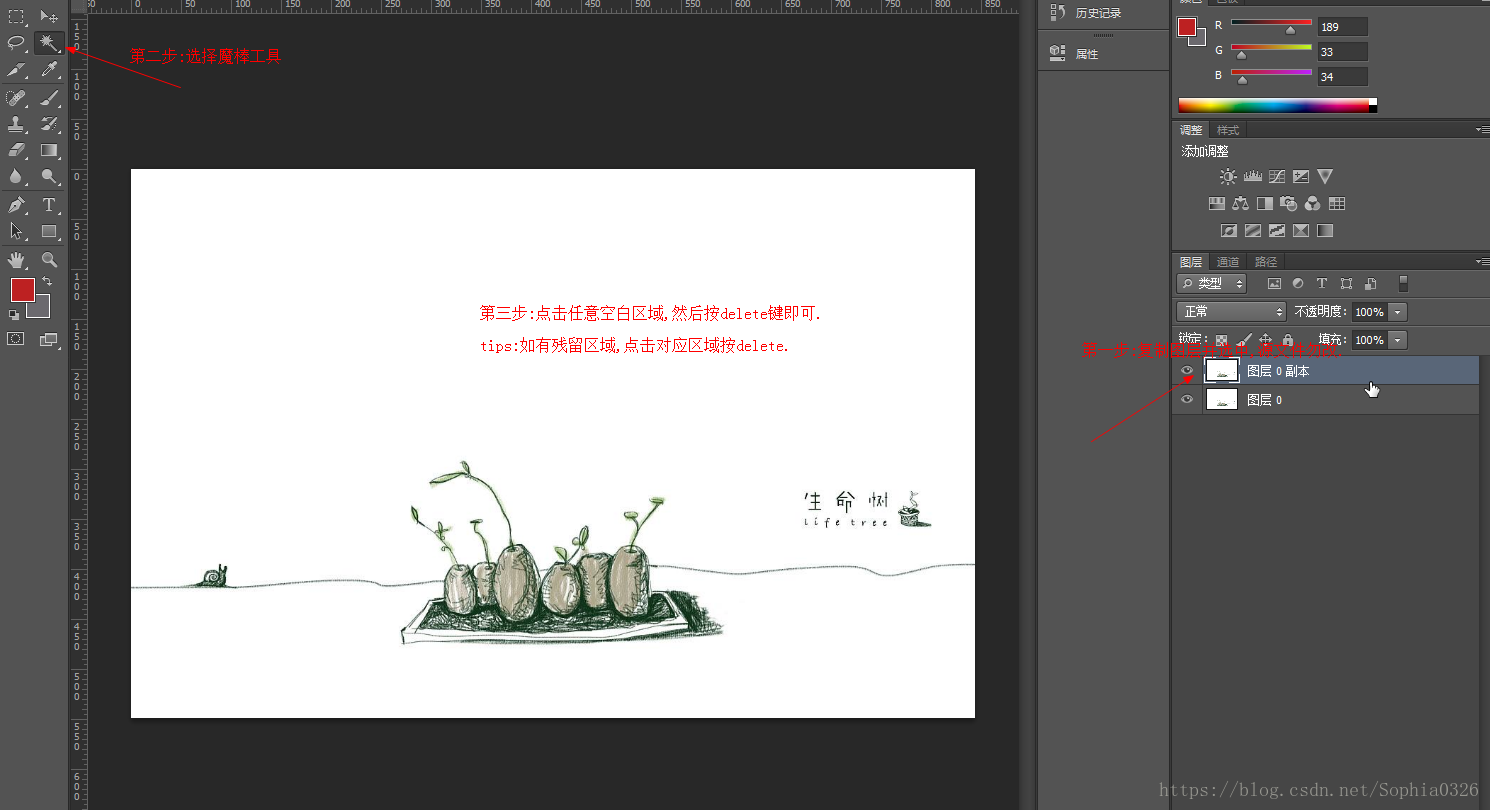Open the 类型 layer filter dropdown
The width and height of the screenshot is (1490, 810).
coord(1212,284)
